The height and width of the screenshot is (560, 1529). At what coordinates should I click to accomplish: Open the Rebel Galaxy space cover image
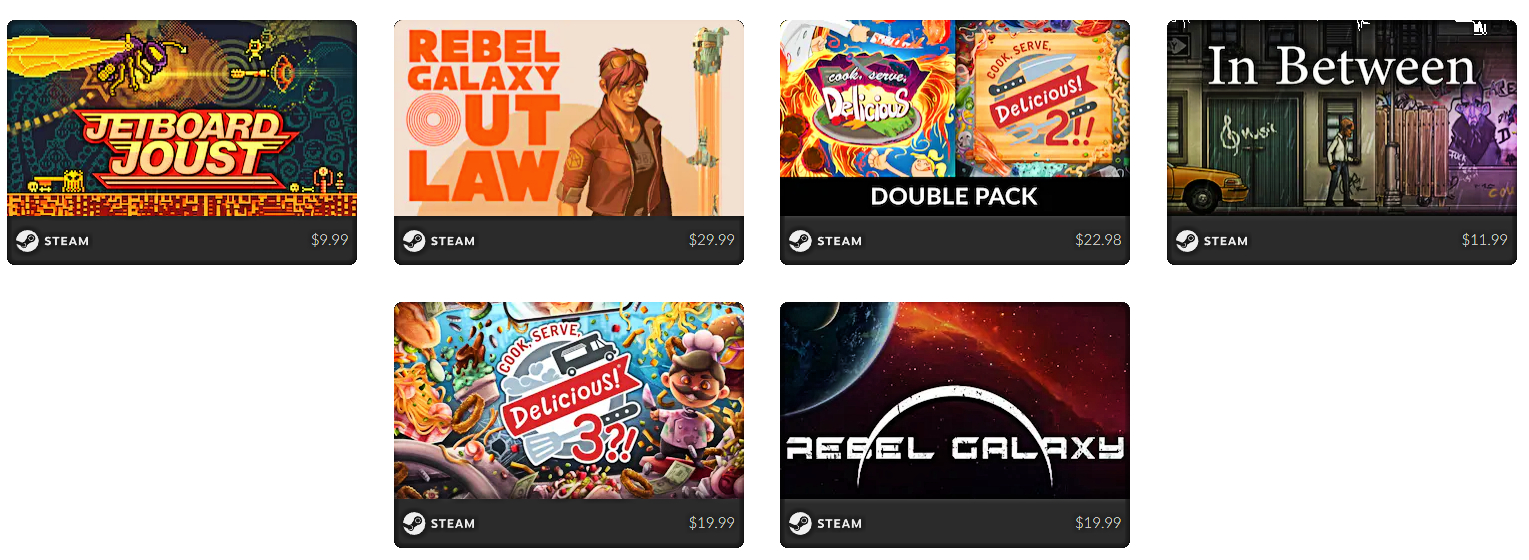pyautogui.click(x=955, y=400)
